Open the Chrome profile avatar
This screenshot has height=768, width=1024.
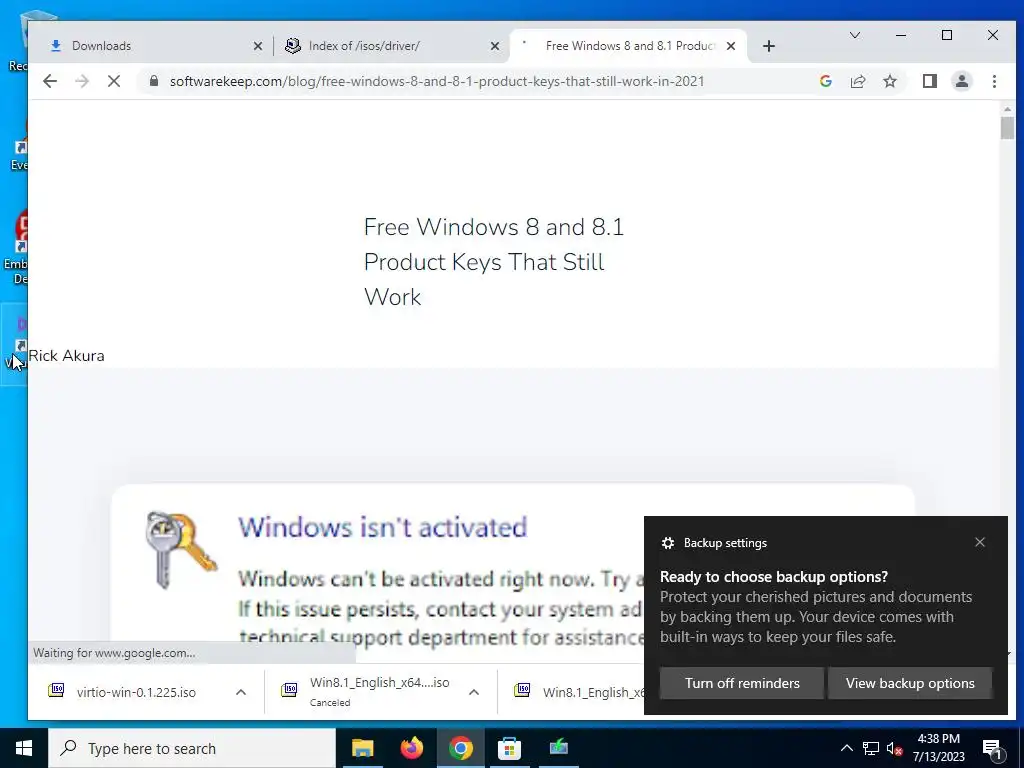pos(961,81)
